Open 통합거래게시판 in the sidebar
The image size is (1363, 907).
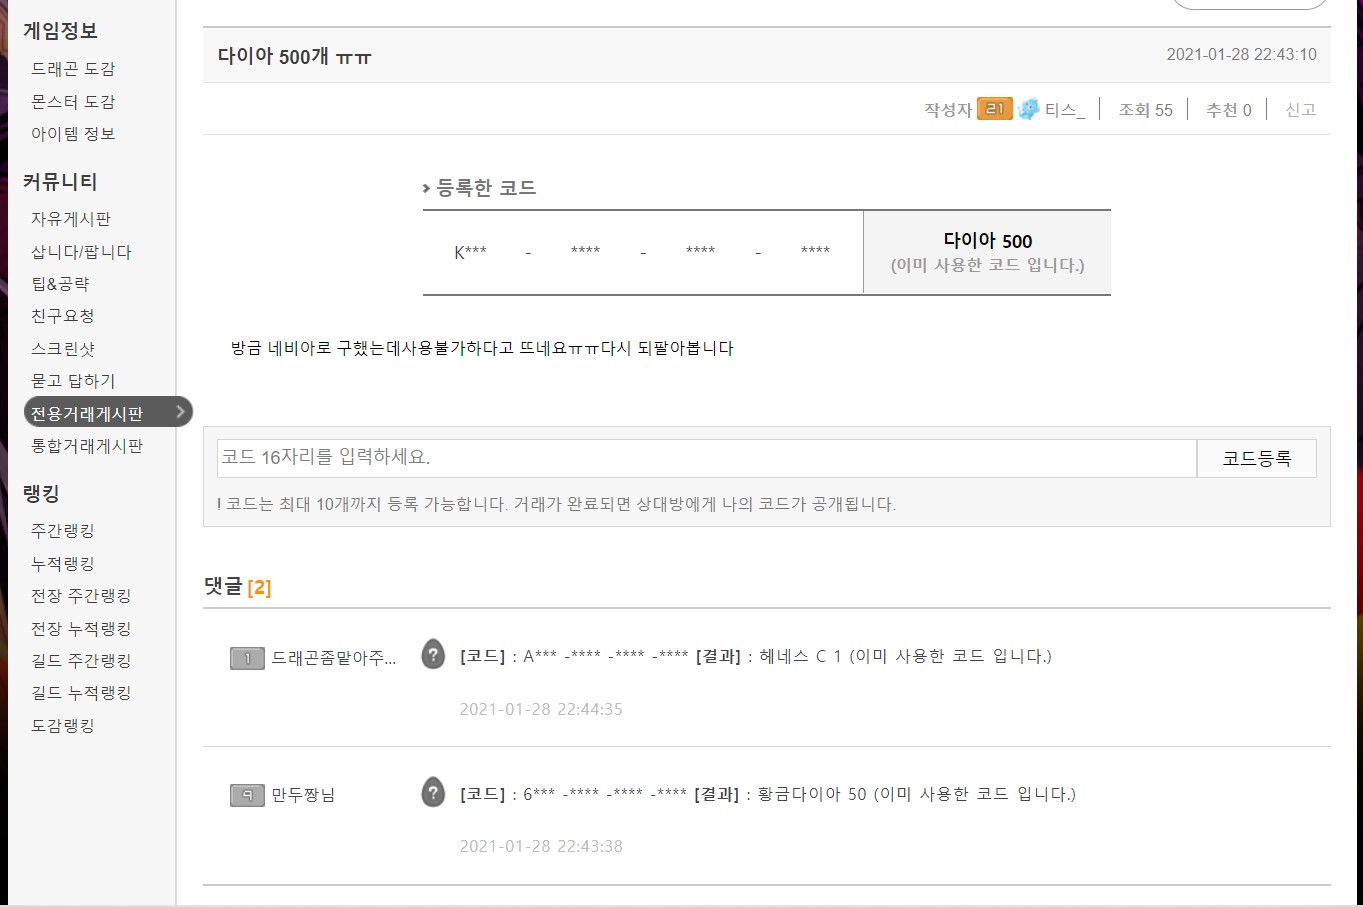[87, 446]
